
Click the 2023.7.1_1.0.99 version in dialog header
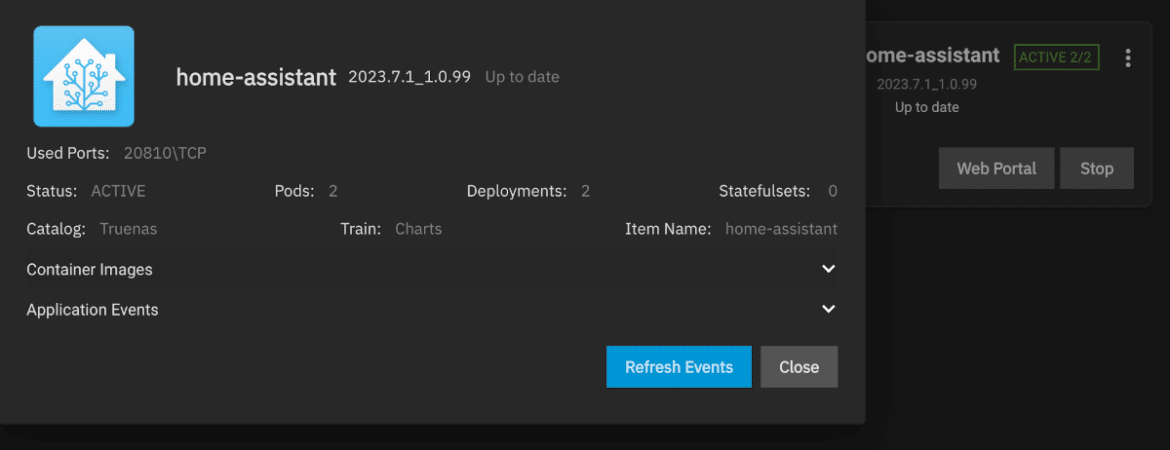[x=410, y=77]
